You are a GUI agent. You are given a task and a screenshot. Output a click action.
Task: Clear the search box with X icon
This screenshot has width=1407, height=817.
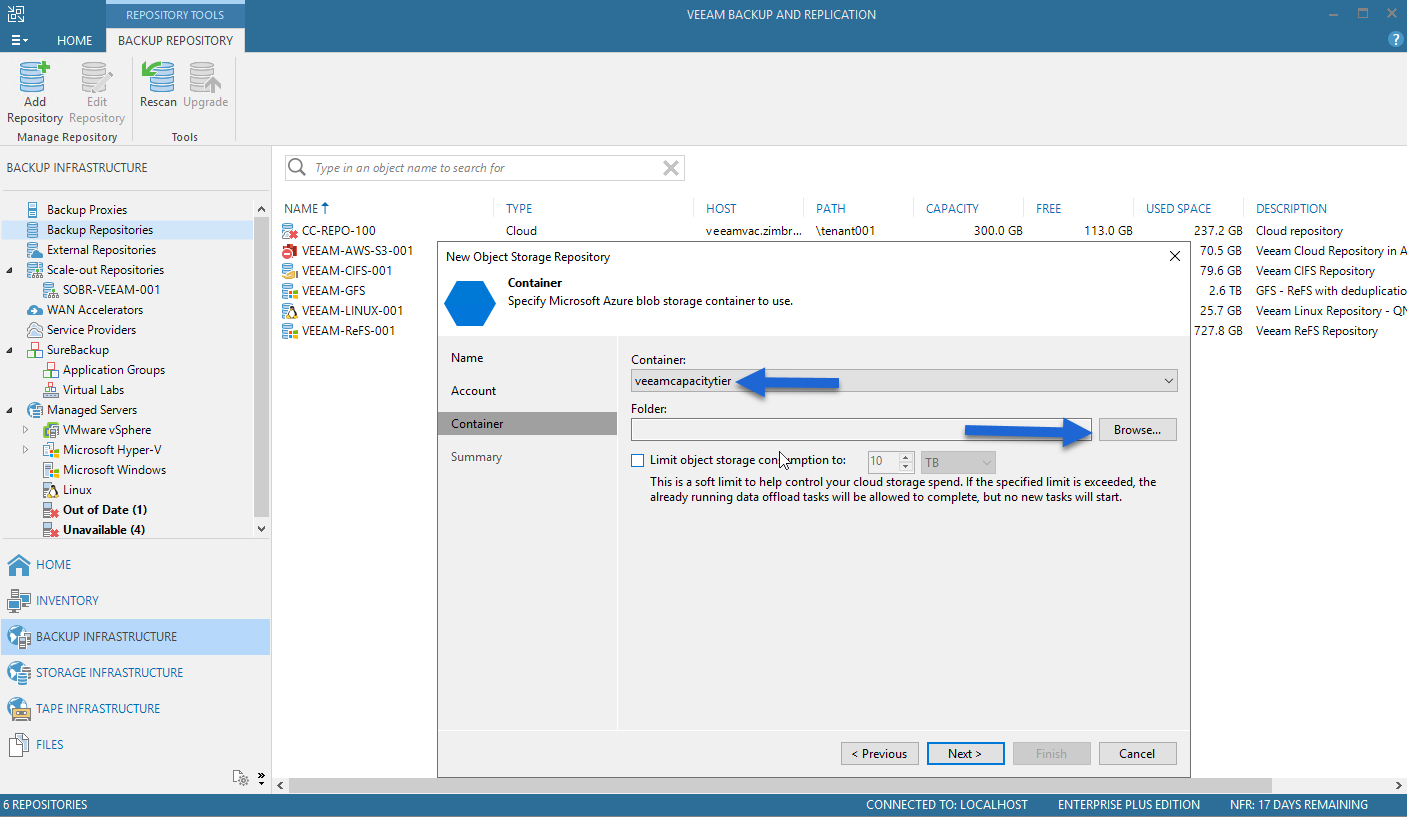point(671,168)
